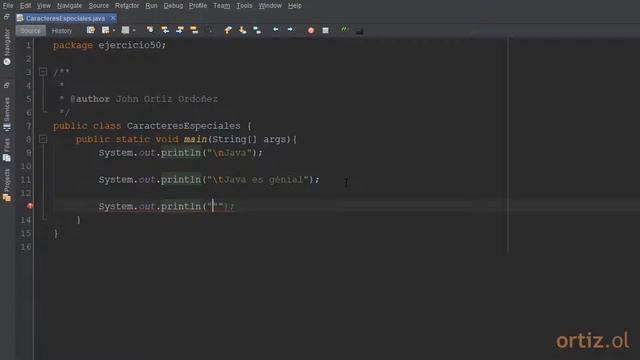Screen dimensions: 640x360
Task: Open the Profile menu
Action: point(198,6)
